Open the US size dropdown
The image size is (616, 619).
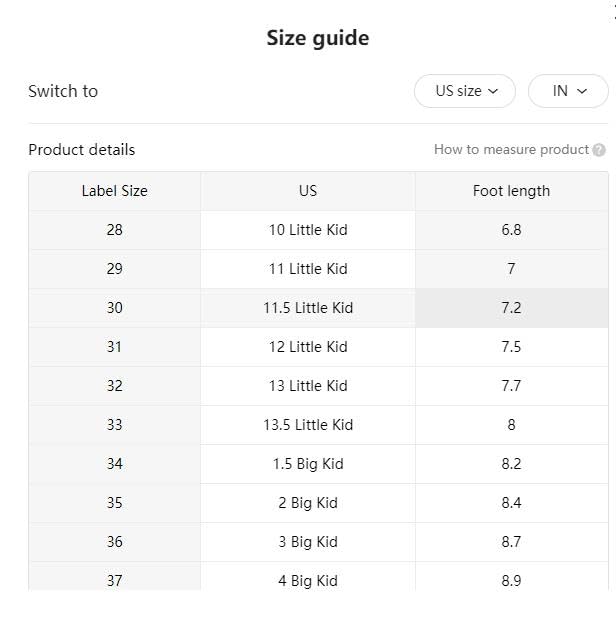click(465, 91)
